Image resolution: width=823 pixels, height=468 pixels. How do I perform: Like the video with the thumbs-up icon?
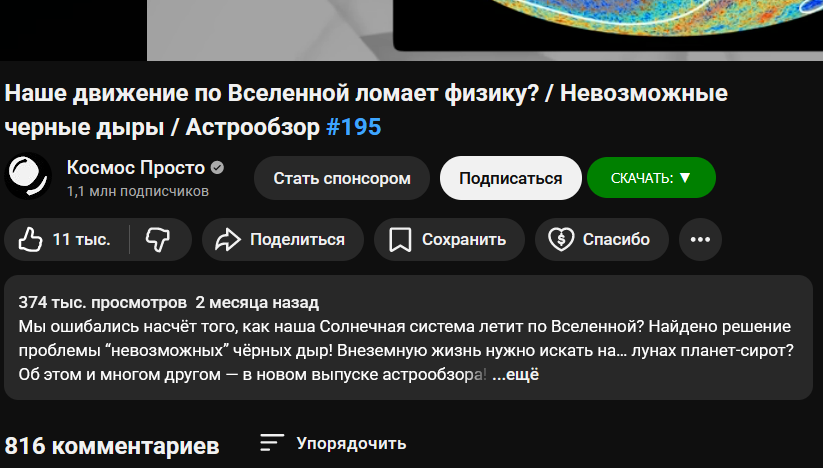pyautogui.click(x=31, y=240)
